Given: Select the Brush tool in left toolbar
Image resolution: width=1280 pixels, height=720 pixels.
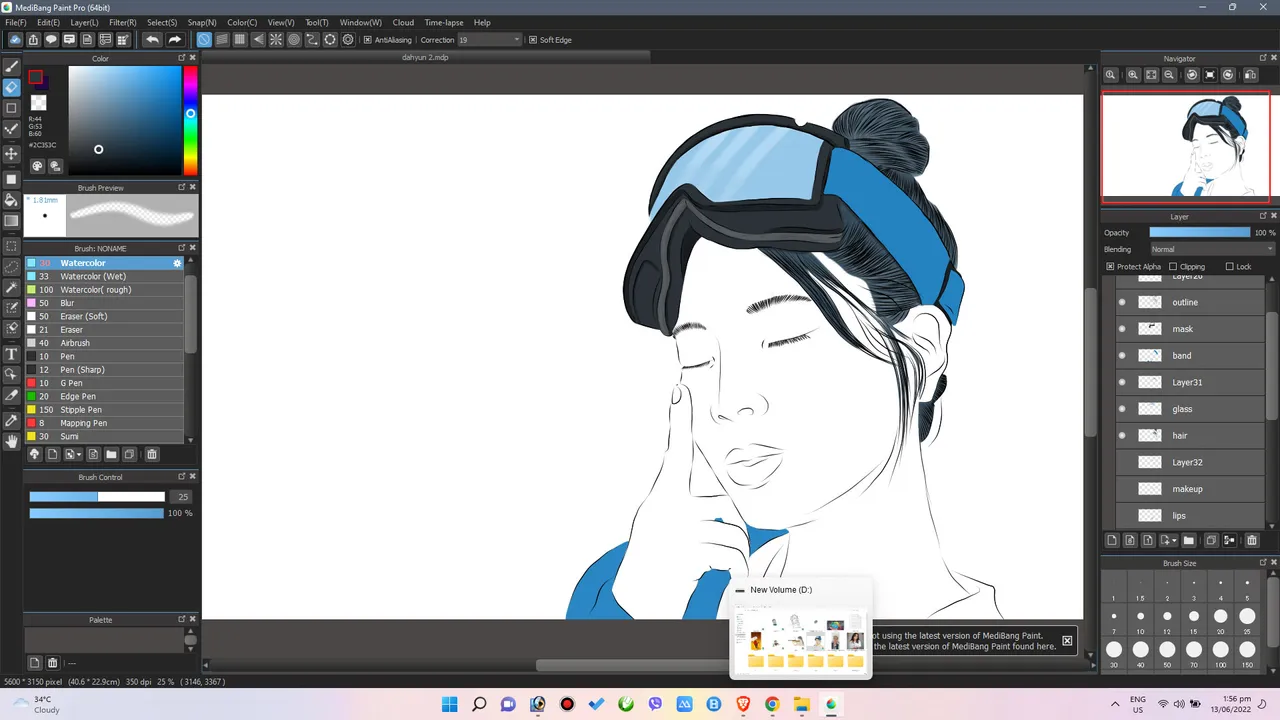Looking at the screenshot, I should pyautogui.click(x=11, y=66).
